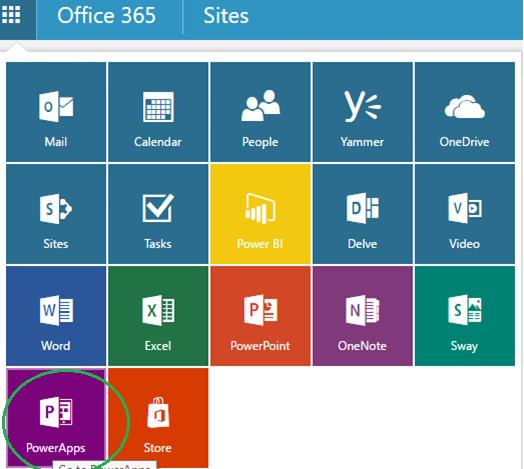This screenshot has width=524, height=469.
Task: Open the Video tile
Action: [x=465, y=214]
